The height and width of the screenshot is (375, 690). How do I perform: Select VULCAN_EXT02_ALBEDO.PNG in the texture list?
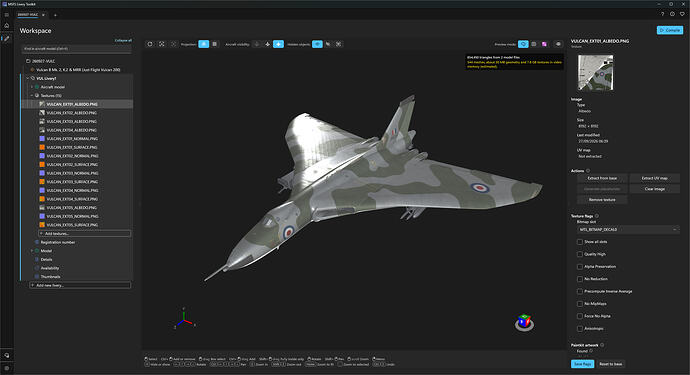(x=72, y=113)
